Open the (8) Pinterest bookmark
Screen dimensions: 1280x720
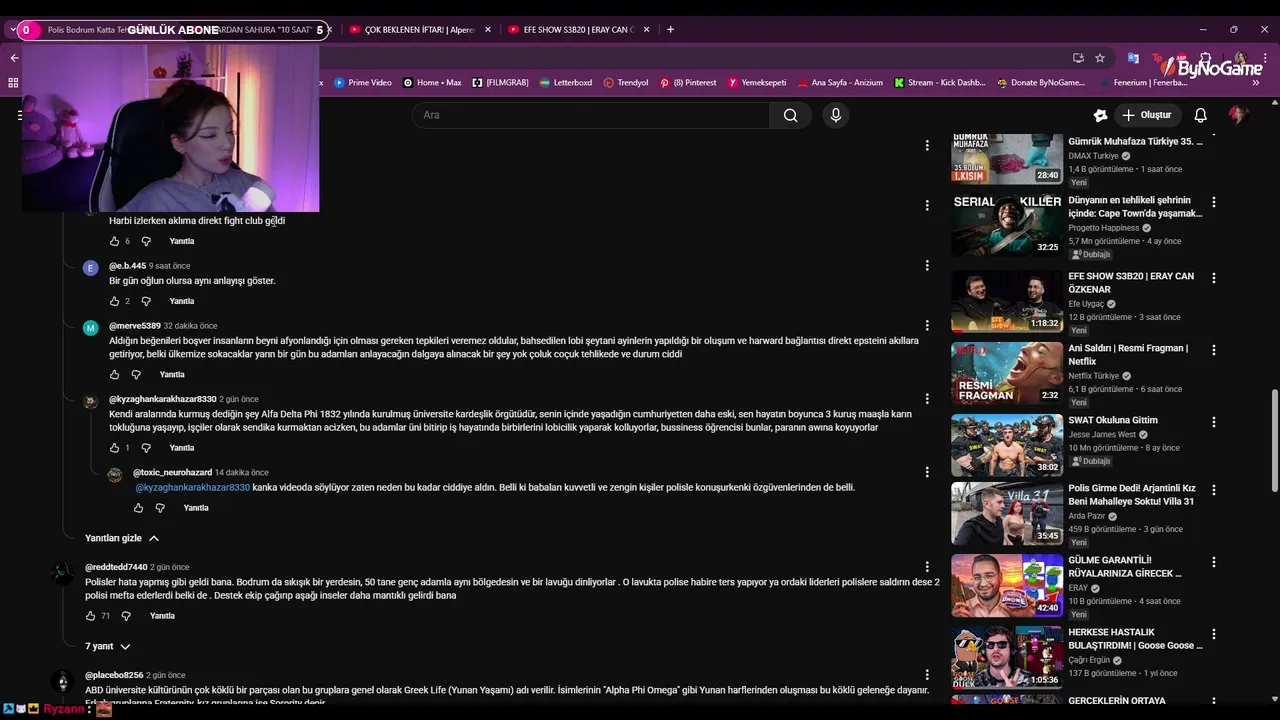pos(688,82)
